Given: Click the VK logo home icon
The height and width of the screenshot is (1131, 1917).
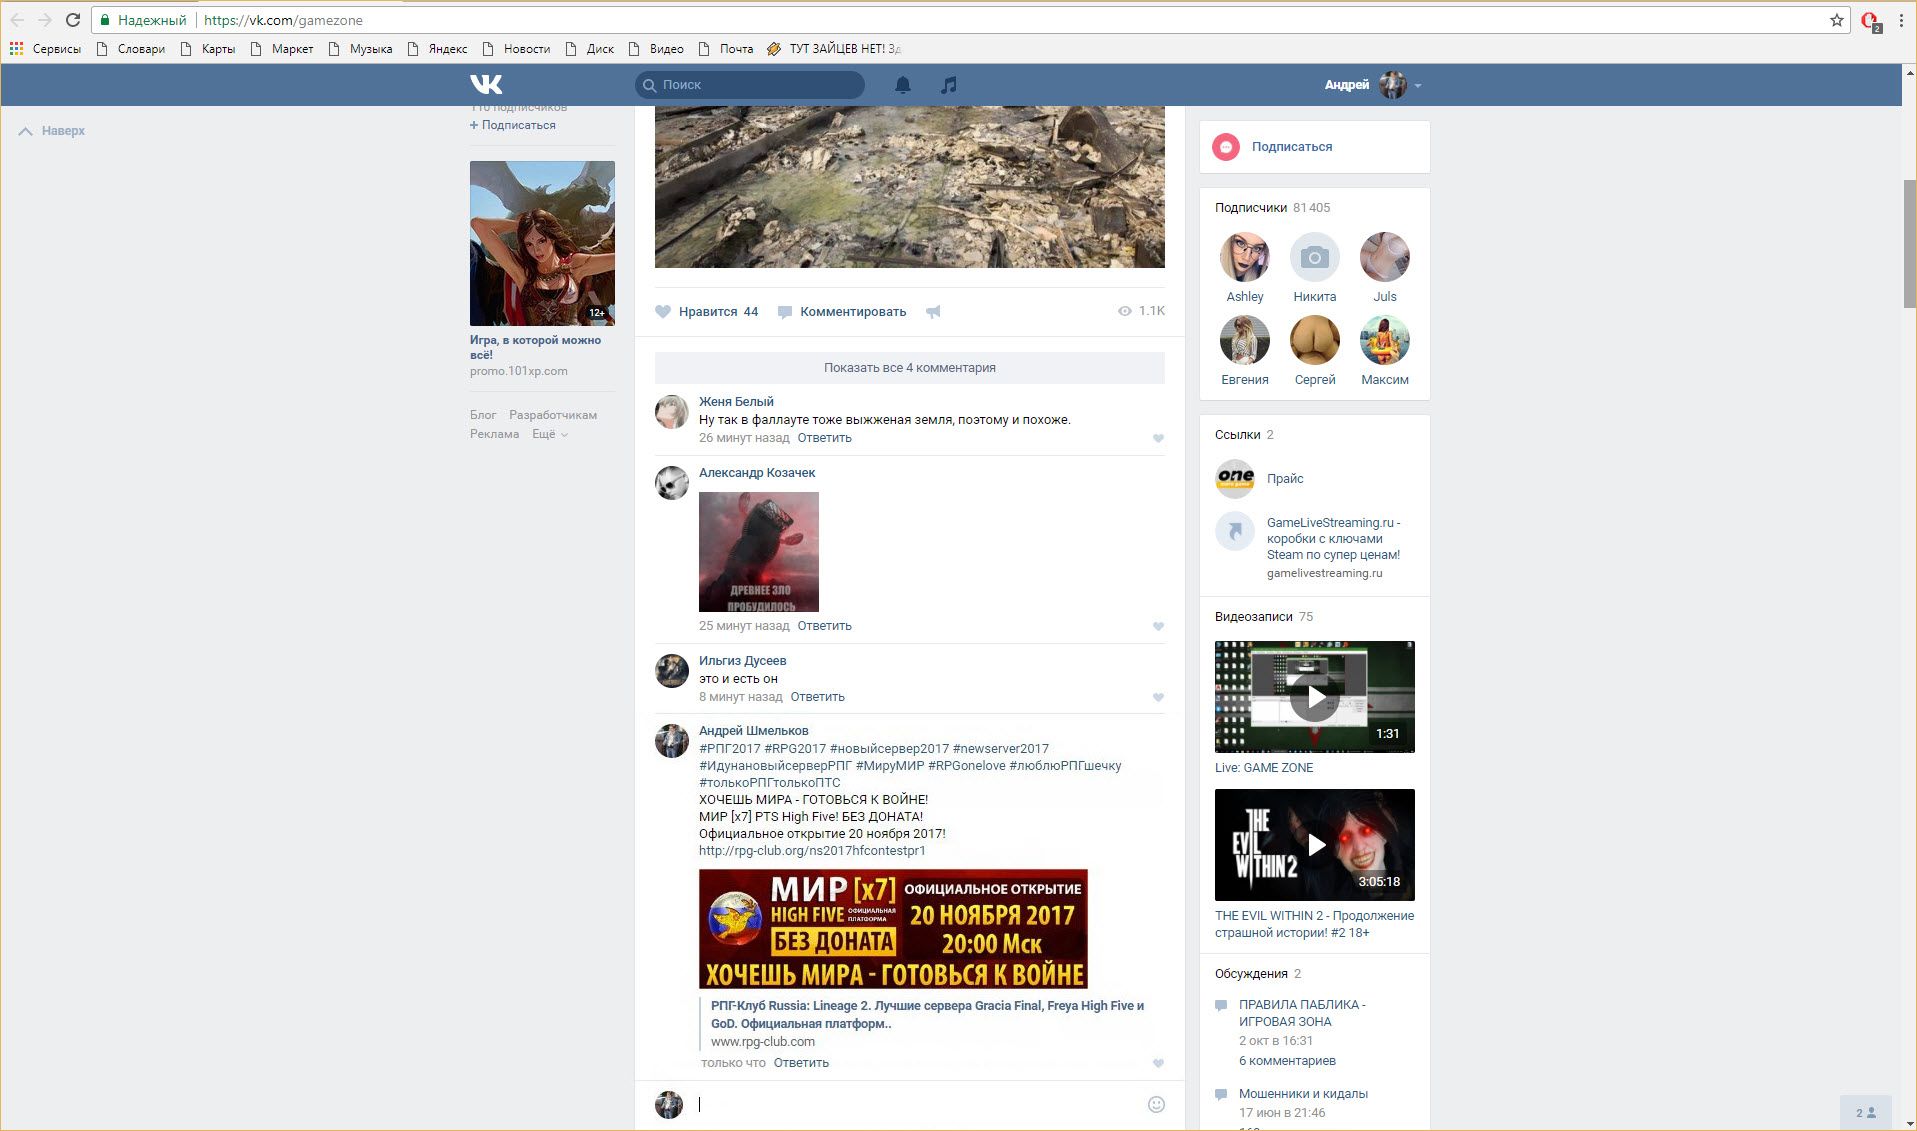Looking at the screenshot, I should pyautogui.click(x=486, y=85).
